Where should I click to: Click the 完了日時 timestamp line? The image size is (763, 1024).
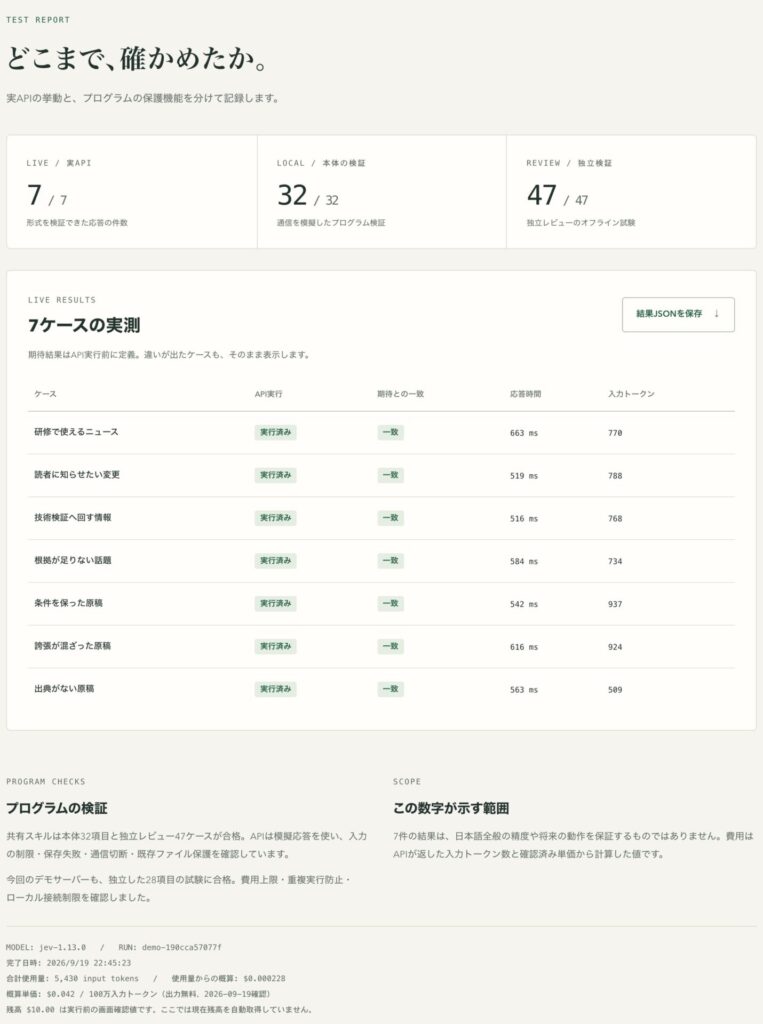[69, 963]
